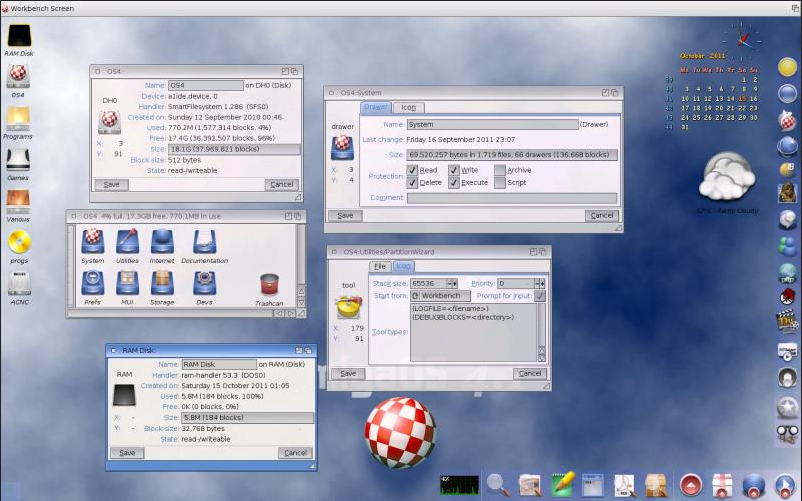Uncheck the Read protection checkbox
The height and width of the screenshot is (501, 802).
[x=412, y=171]
